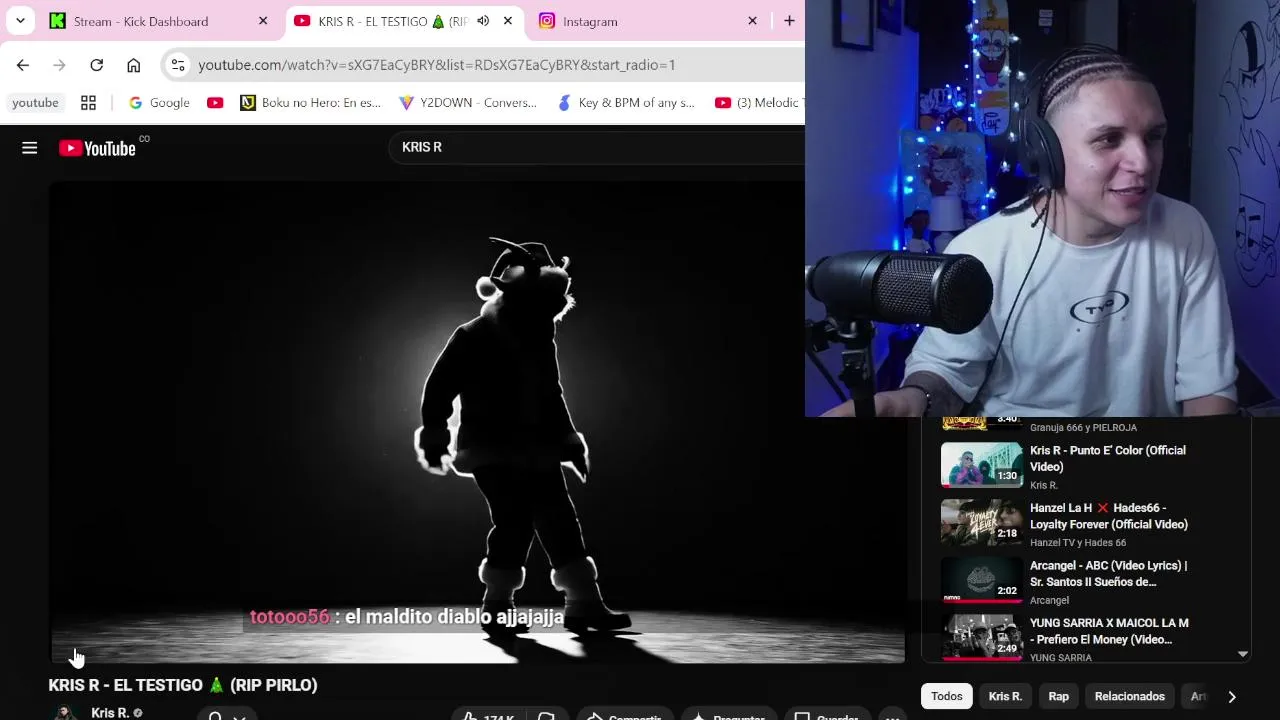The width and height of the screenshot is (1280, 720).
Task: Click 'Granuja 666 y PIELROJA' channel text
Action: point(1083,427)
